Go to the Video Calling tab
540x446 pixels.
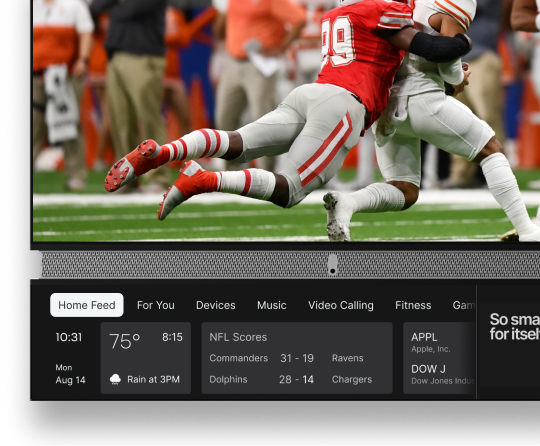click(341, 305)
